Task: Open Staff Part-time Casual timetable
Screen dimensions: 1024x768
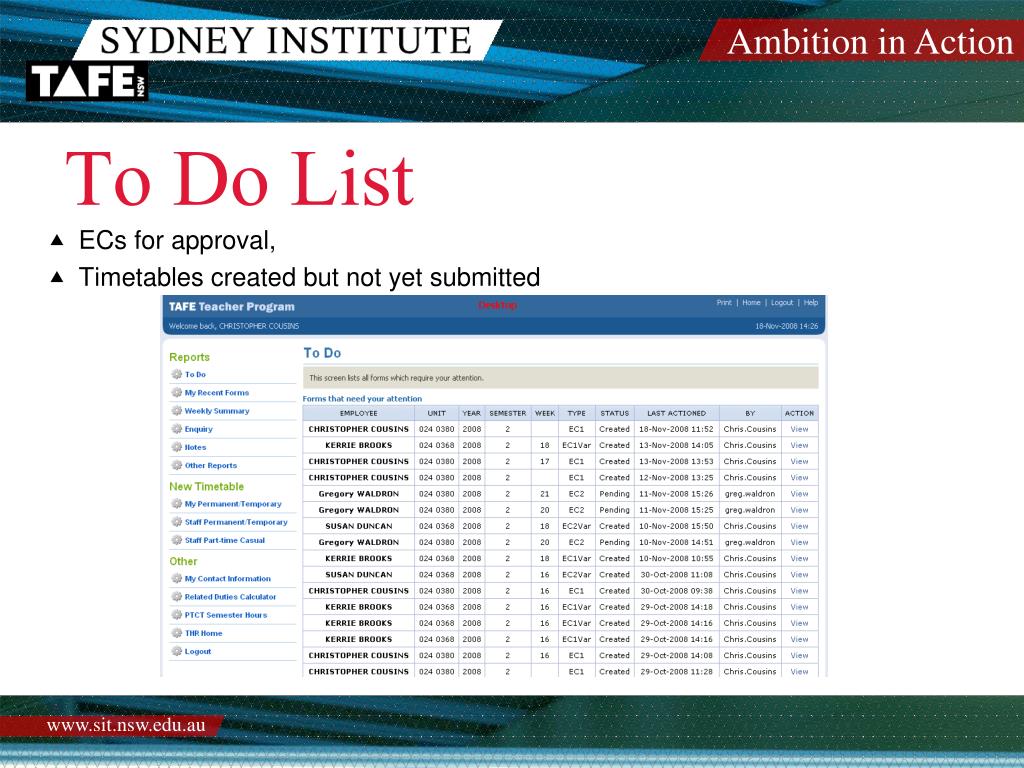Action: pos(225,541)
